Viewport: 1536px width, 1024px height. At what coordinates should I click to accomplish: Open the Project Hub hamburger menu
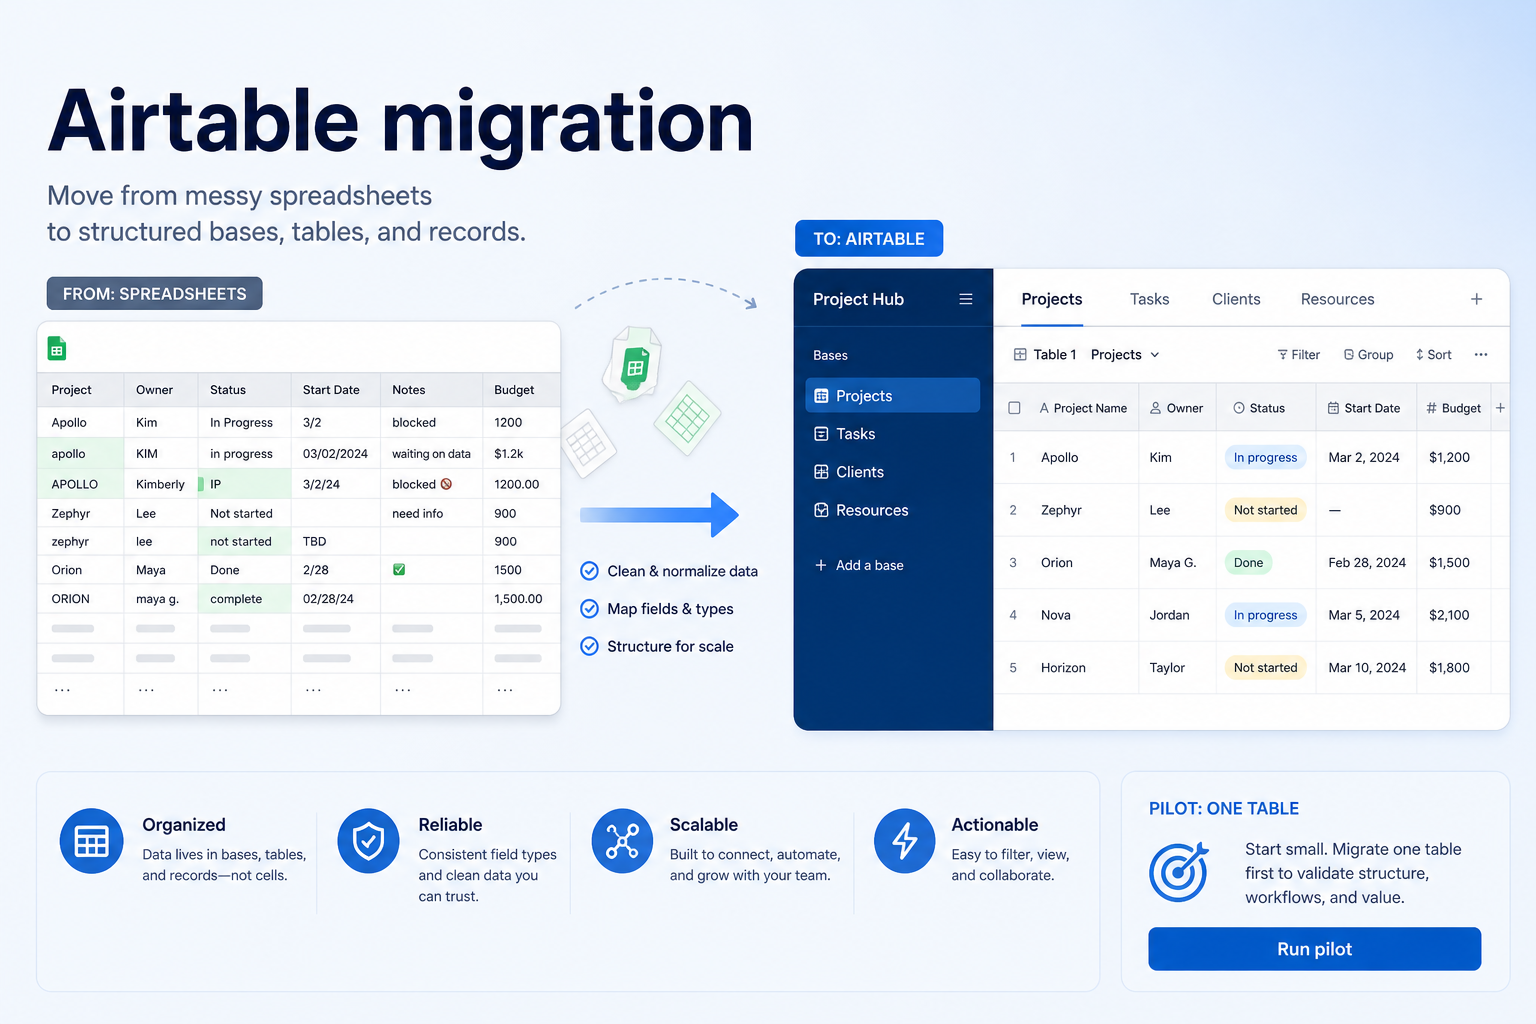pos(966,299)
